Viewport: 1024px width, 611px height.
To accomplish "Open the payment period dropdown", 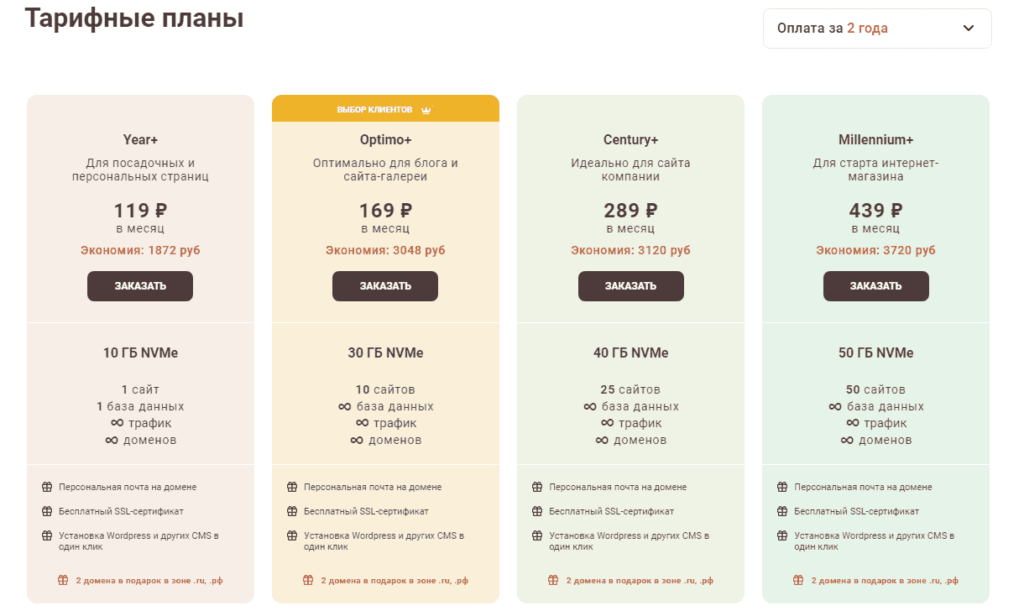I will [x=877, y=28].
